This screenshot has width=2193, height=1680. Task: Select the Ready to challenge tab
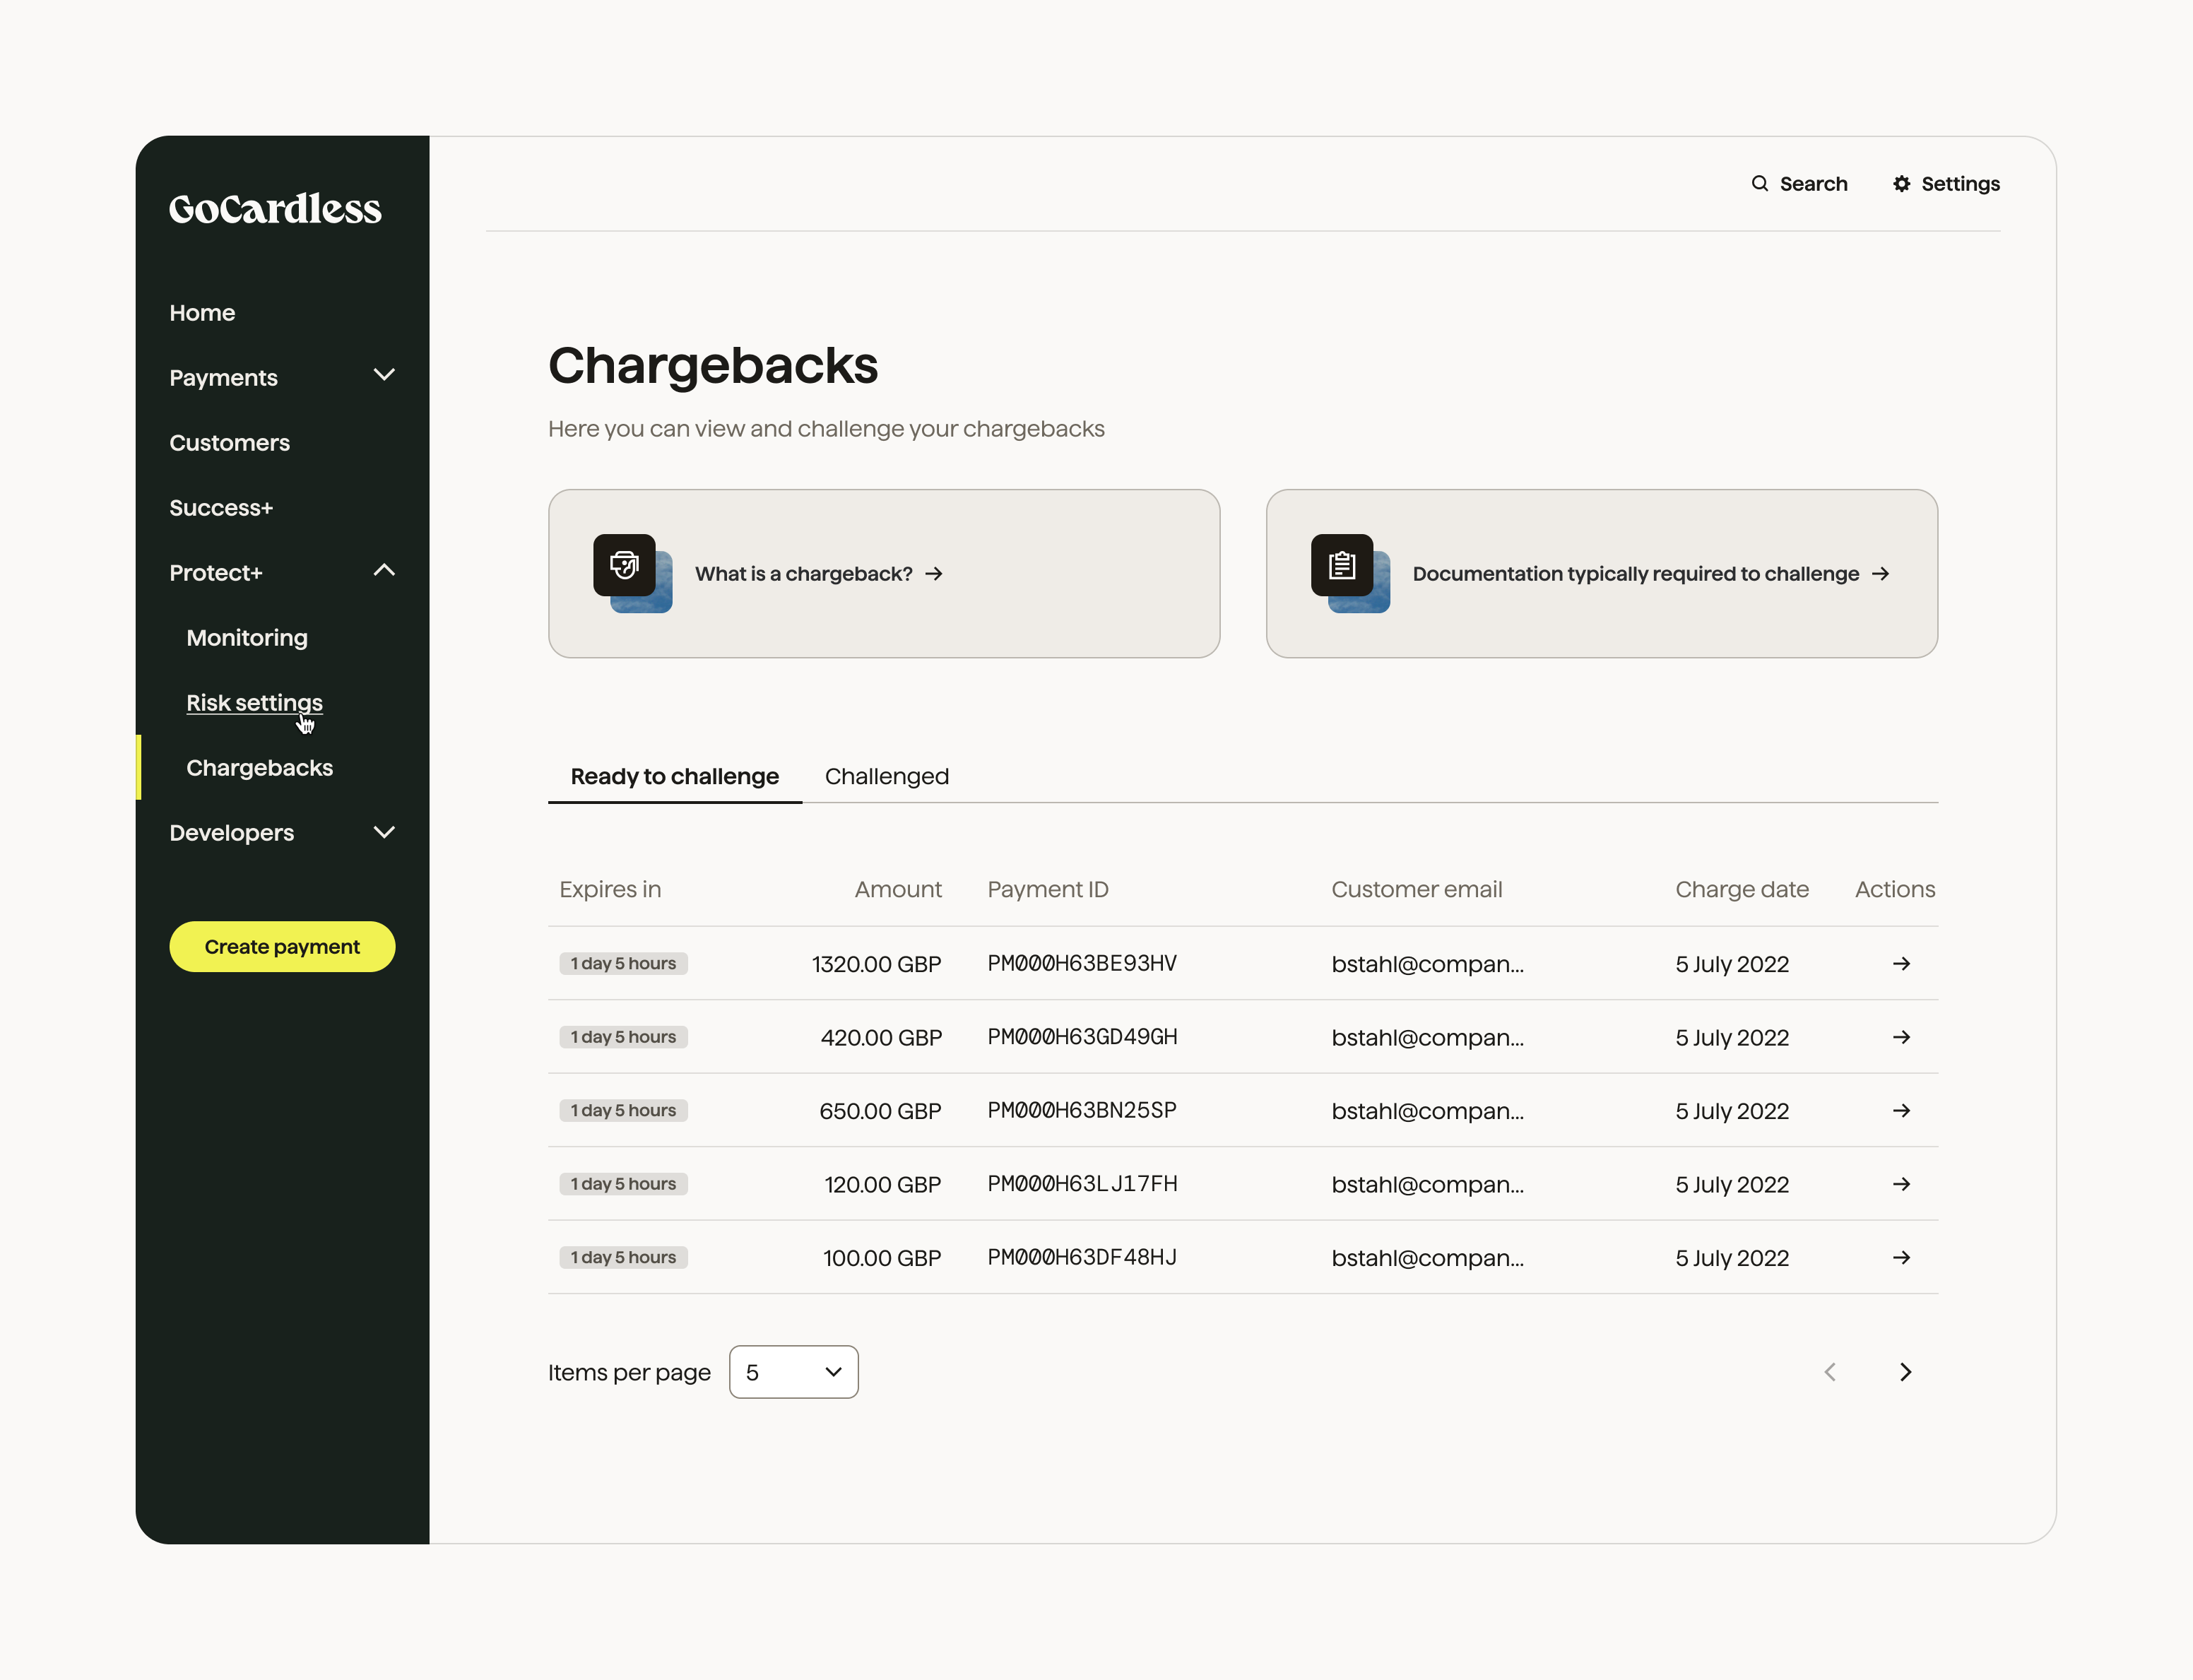674,776
